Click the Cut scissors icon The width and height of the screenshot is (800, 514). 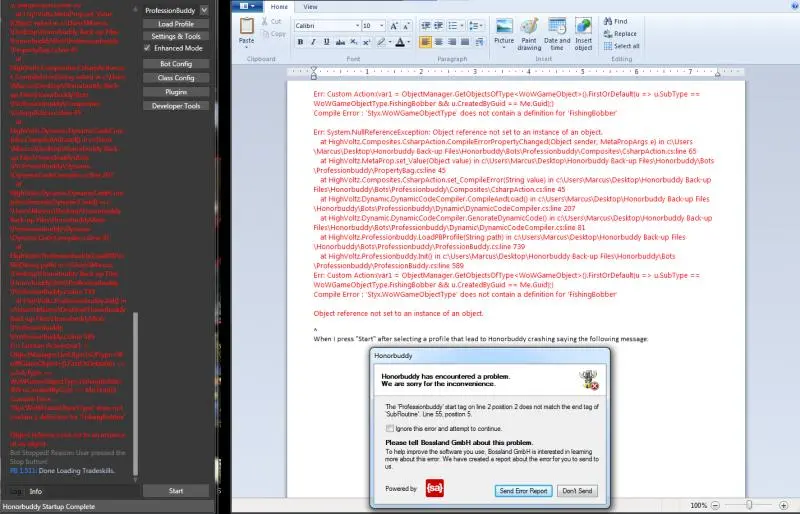(x=265, y=21)
